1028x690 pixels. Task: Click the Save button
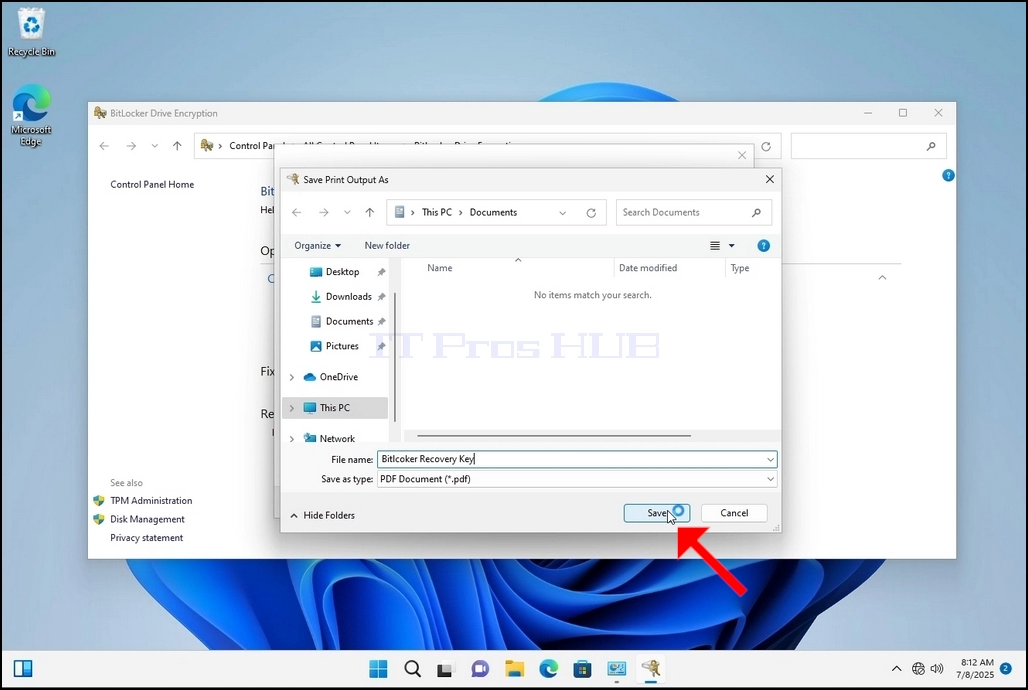point(656,513)
